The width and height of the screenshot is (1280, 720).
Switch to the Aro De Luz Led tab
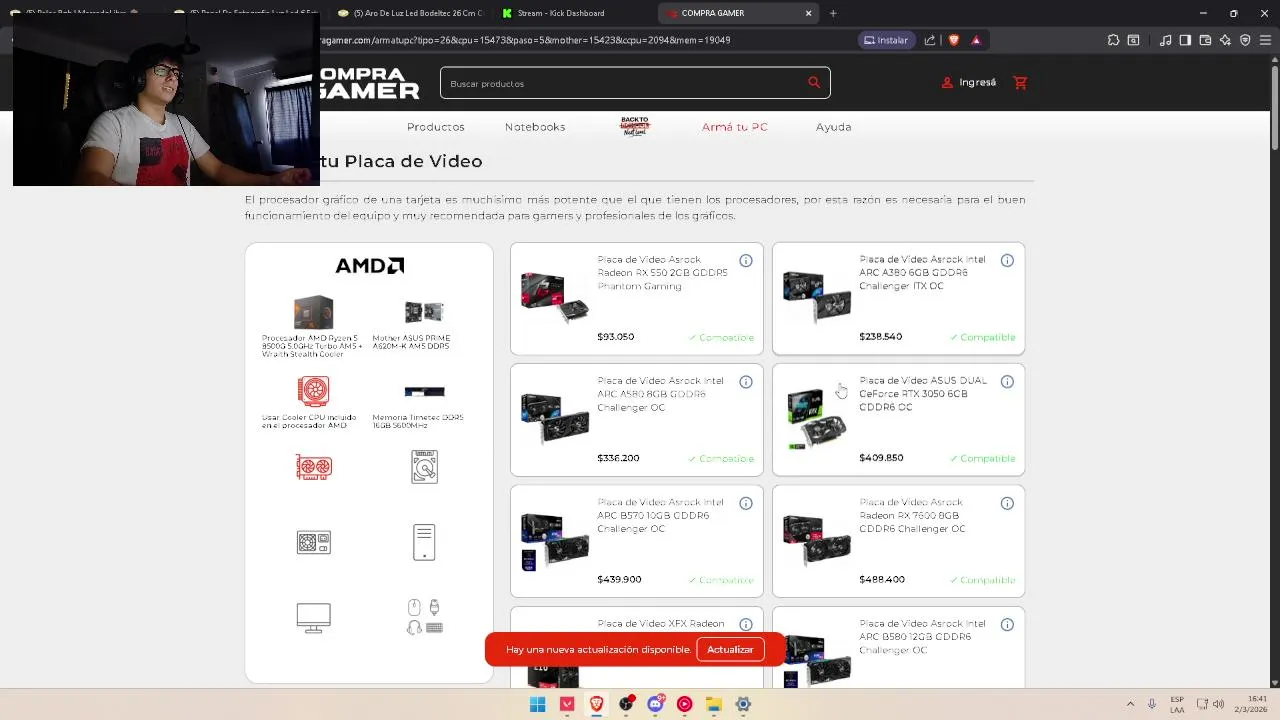[410, 13]
